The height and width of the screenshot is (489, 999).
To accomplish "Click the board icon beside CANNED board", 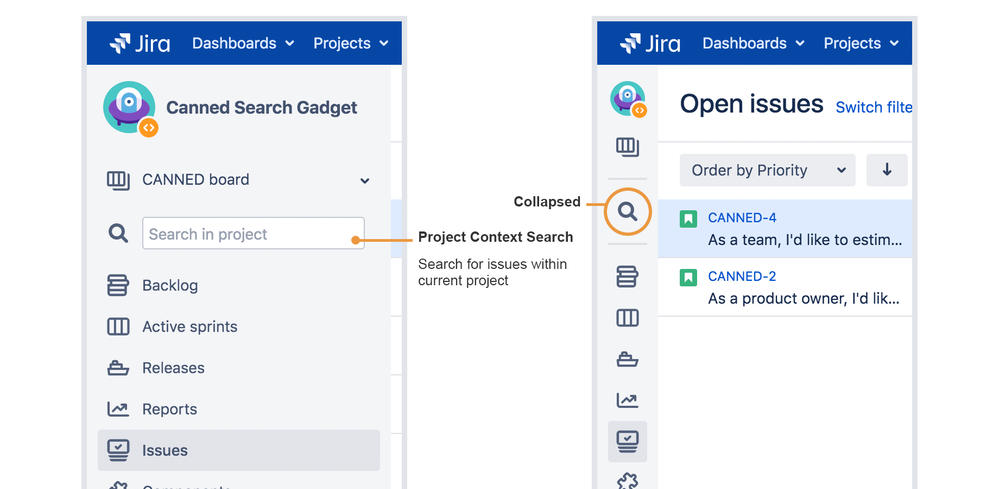I will 118,180.
